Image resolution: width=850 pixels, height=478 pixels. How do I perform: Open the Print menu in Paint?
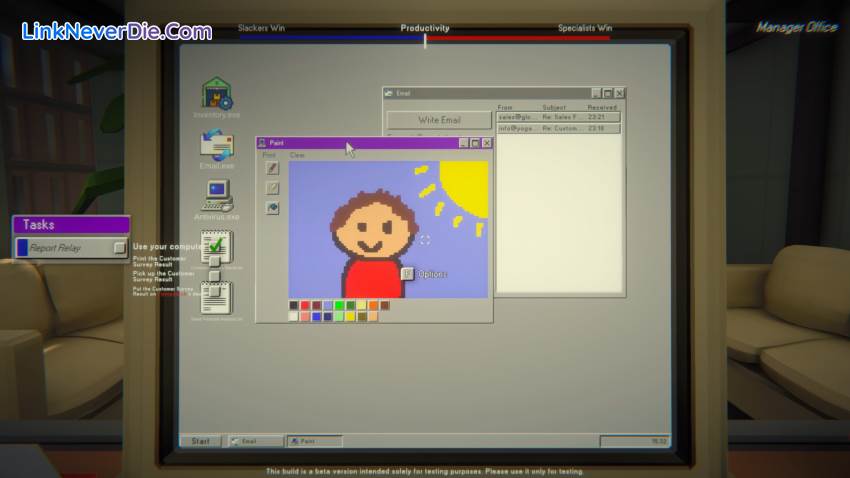click(268, 155)
